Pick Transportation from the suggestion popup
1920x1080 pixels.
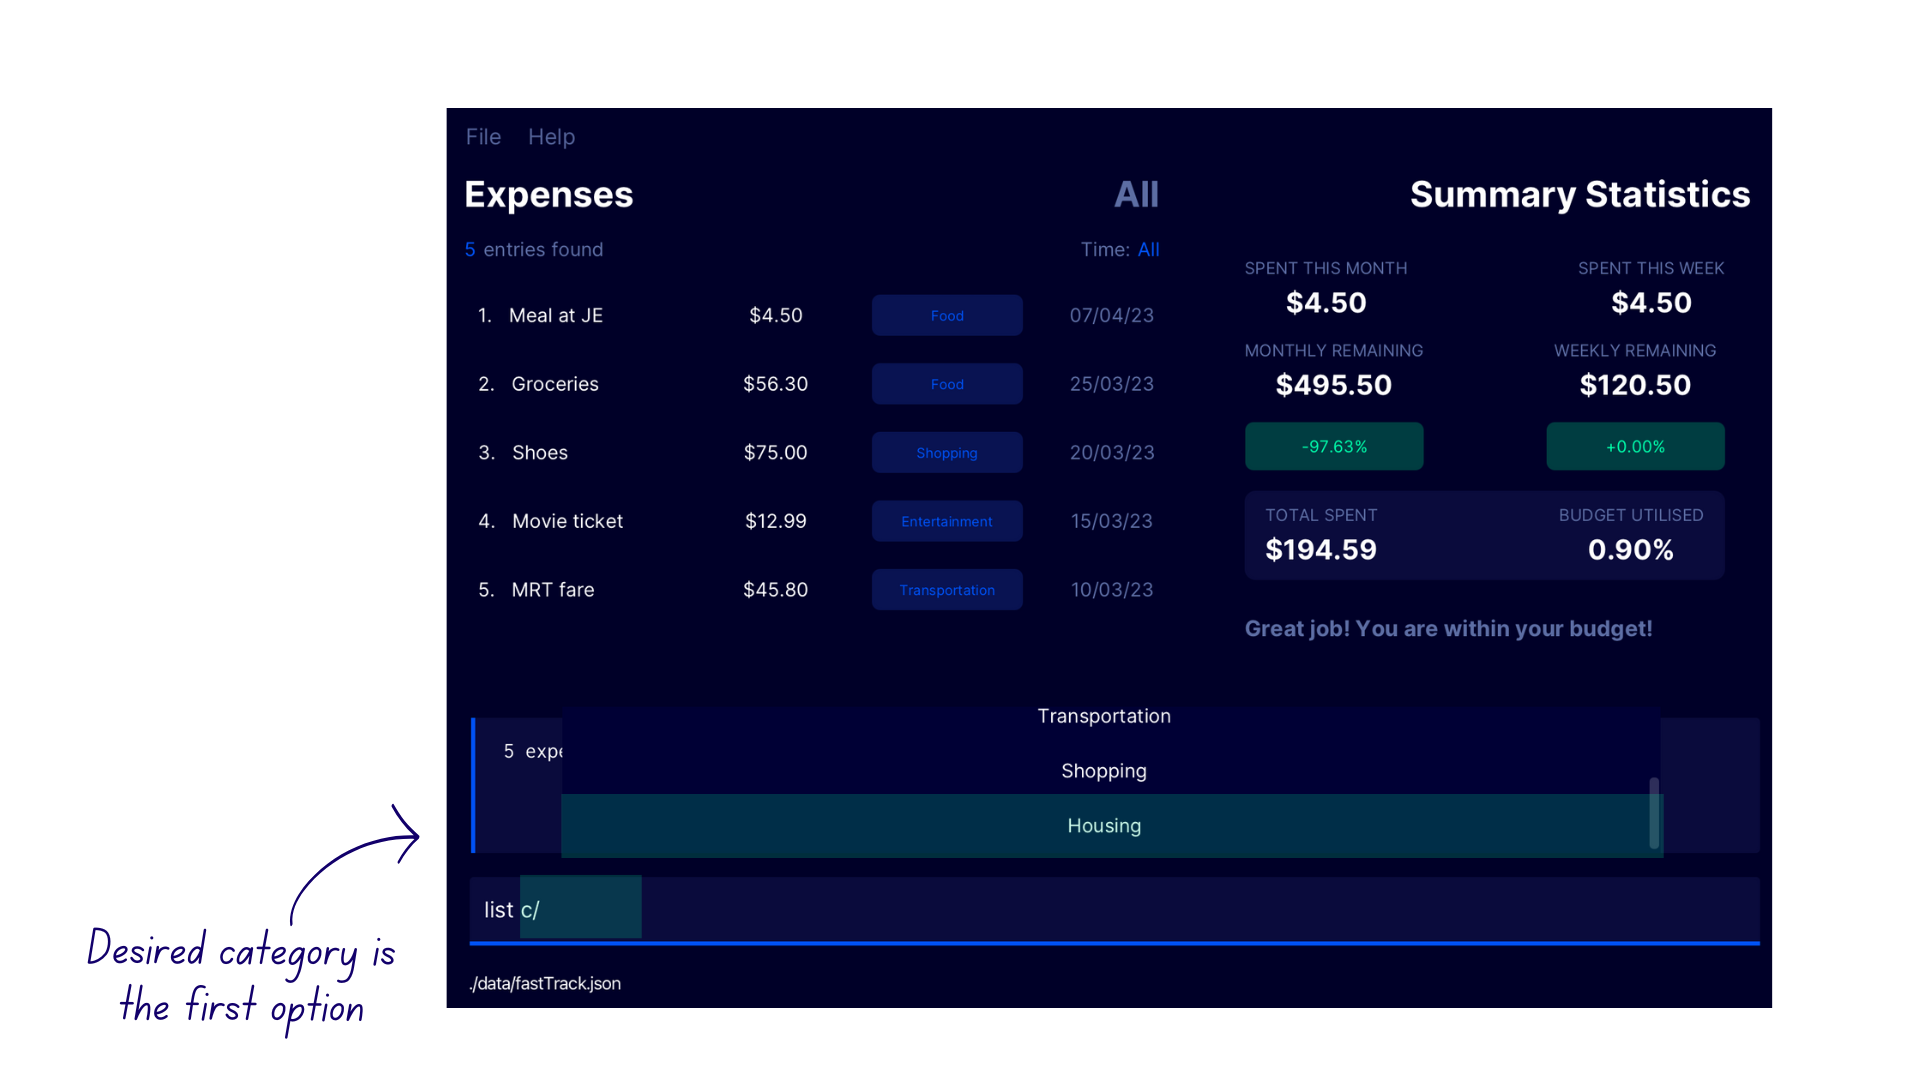(x=1104, y=716)
